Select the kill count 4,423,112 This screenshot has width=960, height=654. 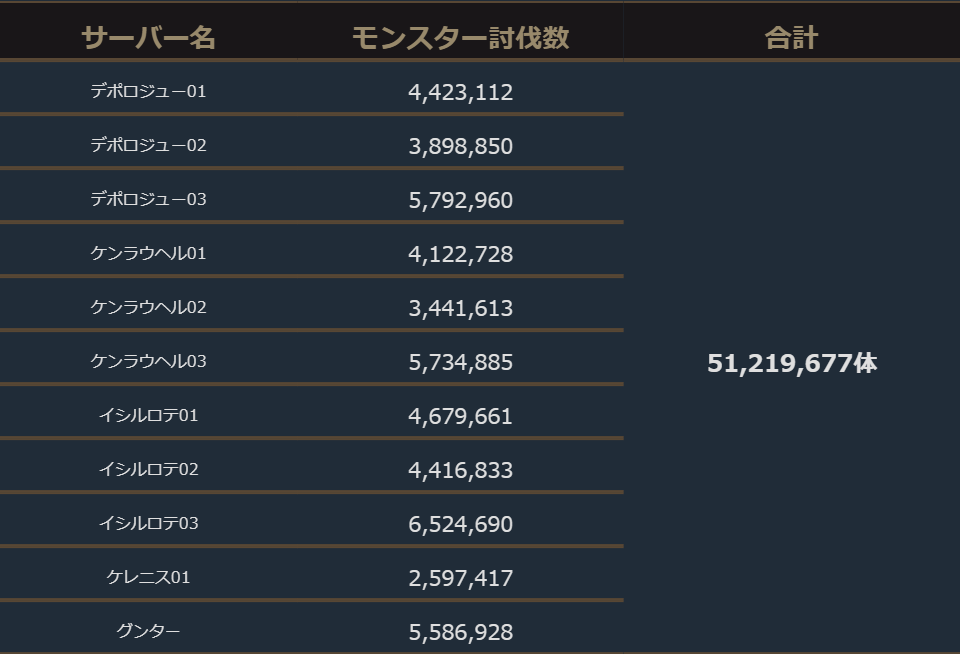point(460,93)
